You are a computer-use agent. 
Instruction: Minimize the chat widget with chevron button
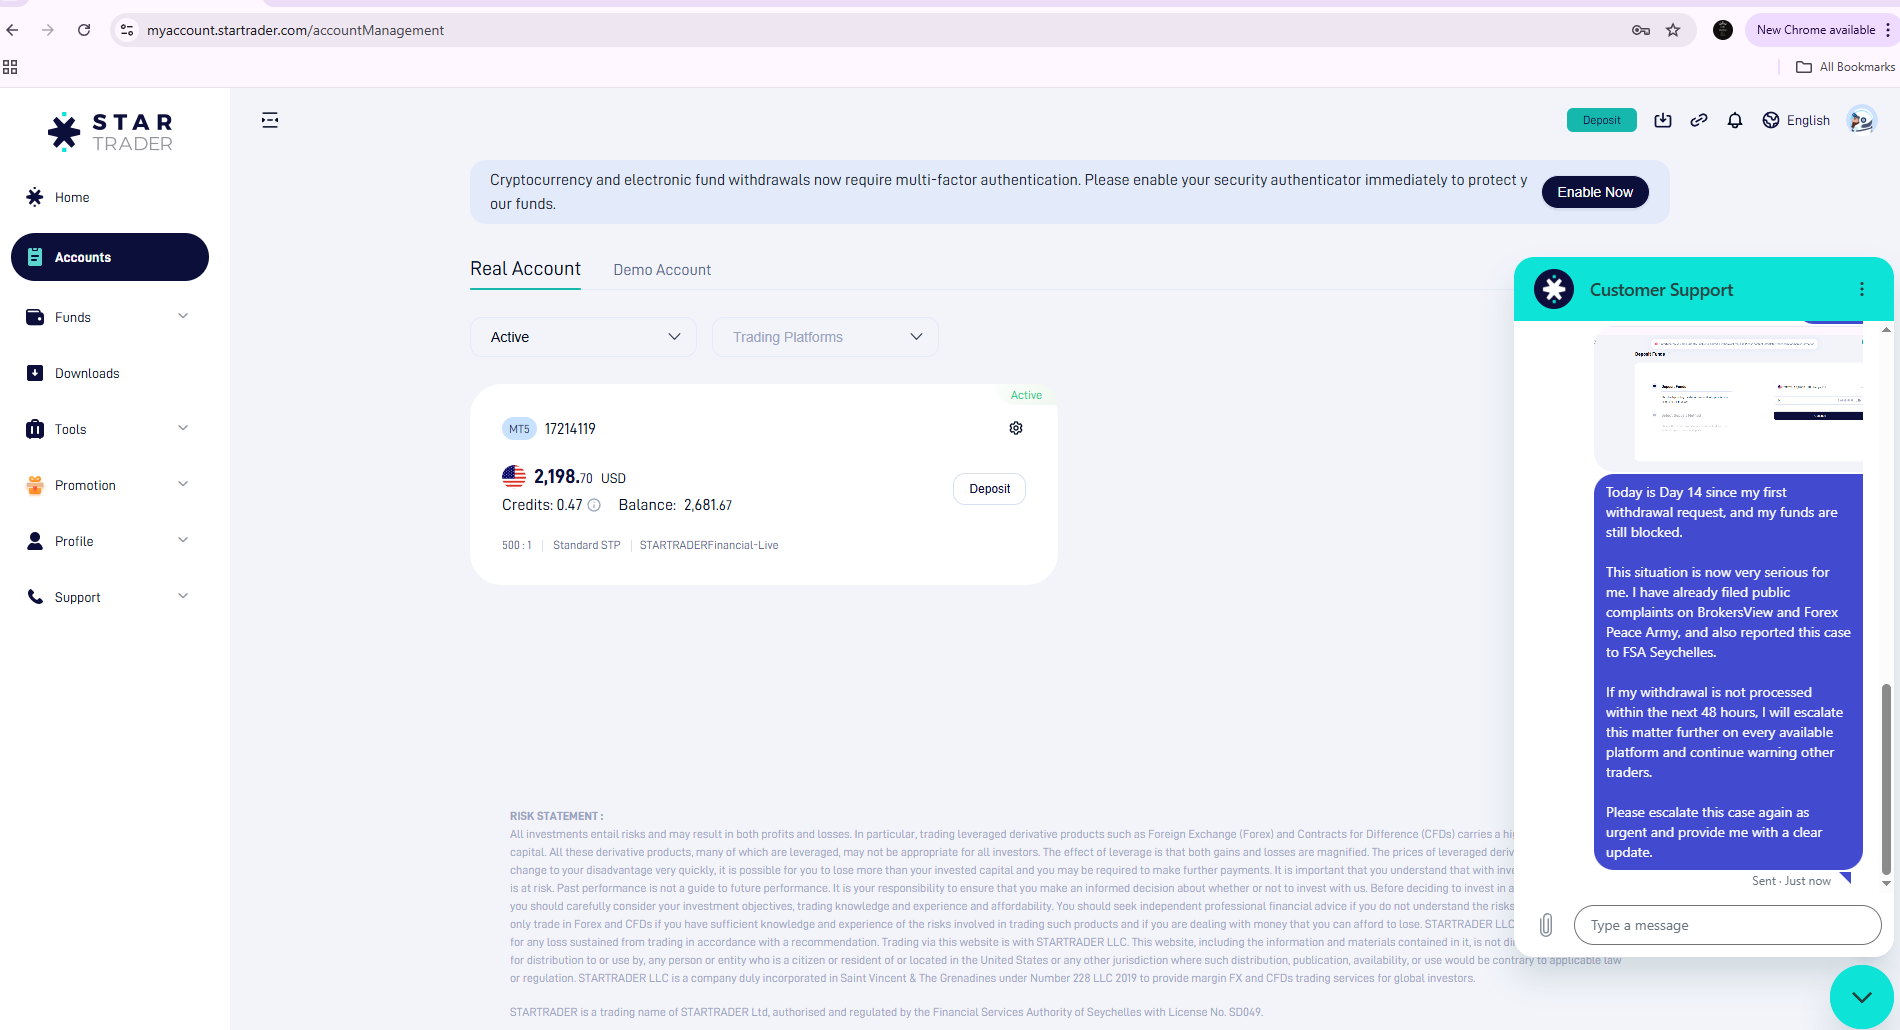point(1862,997)
